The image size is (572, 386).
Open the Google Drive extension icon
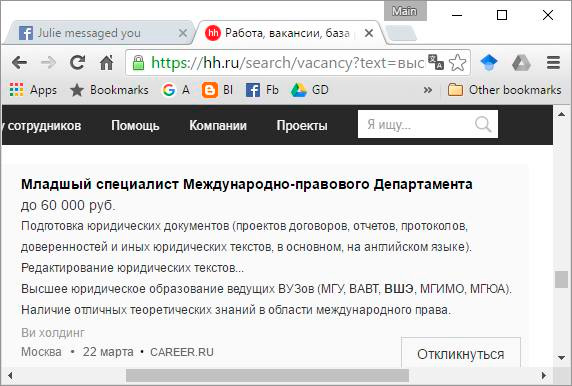521,63
